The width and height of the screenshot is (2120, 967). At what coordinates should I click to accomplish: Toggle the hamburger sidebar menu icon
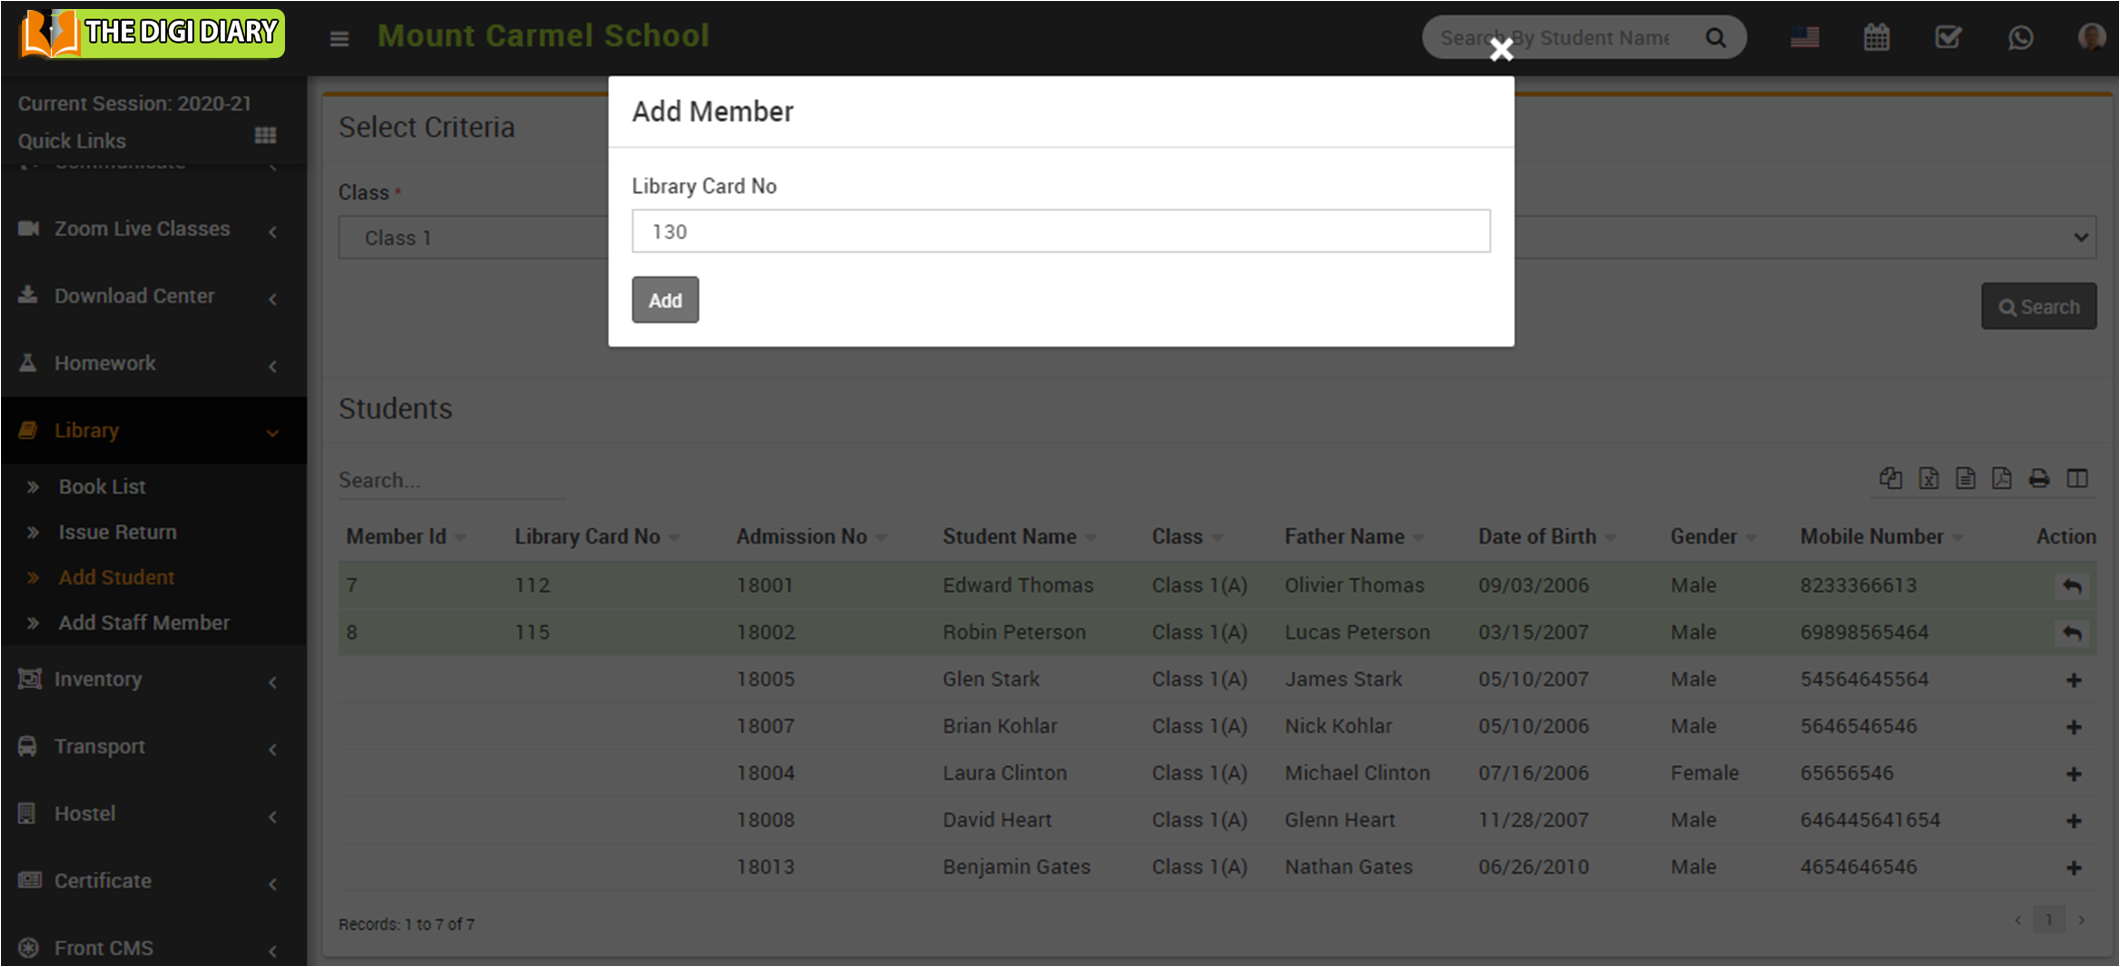339,39
